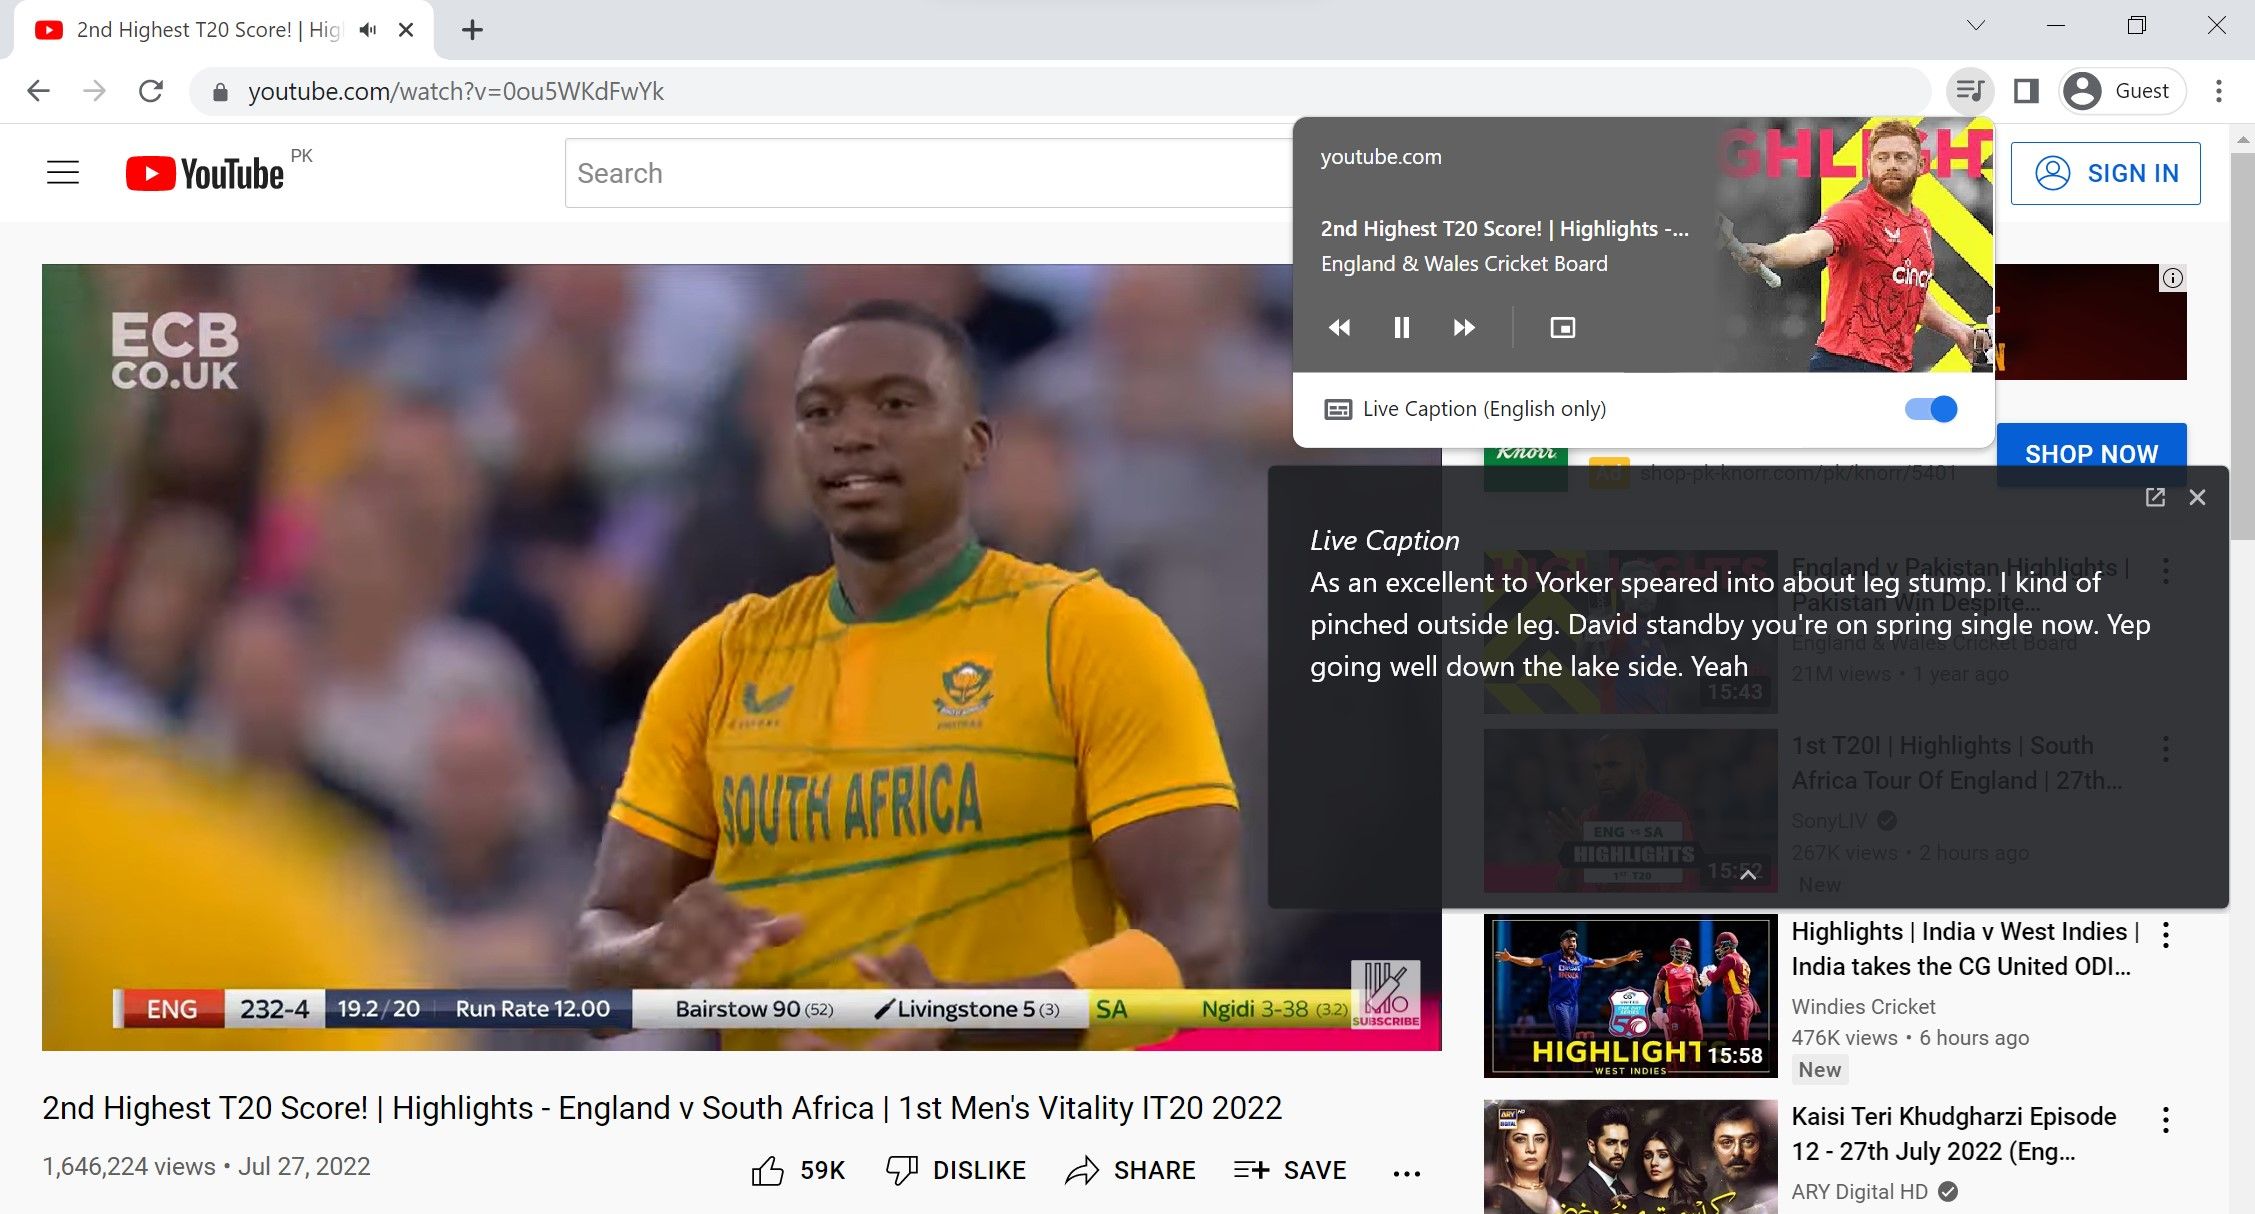Select the 2nd Highest T20 Score tab
2255x1214 pixels.
pyautogui.click(x=224, y=30)
